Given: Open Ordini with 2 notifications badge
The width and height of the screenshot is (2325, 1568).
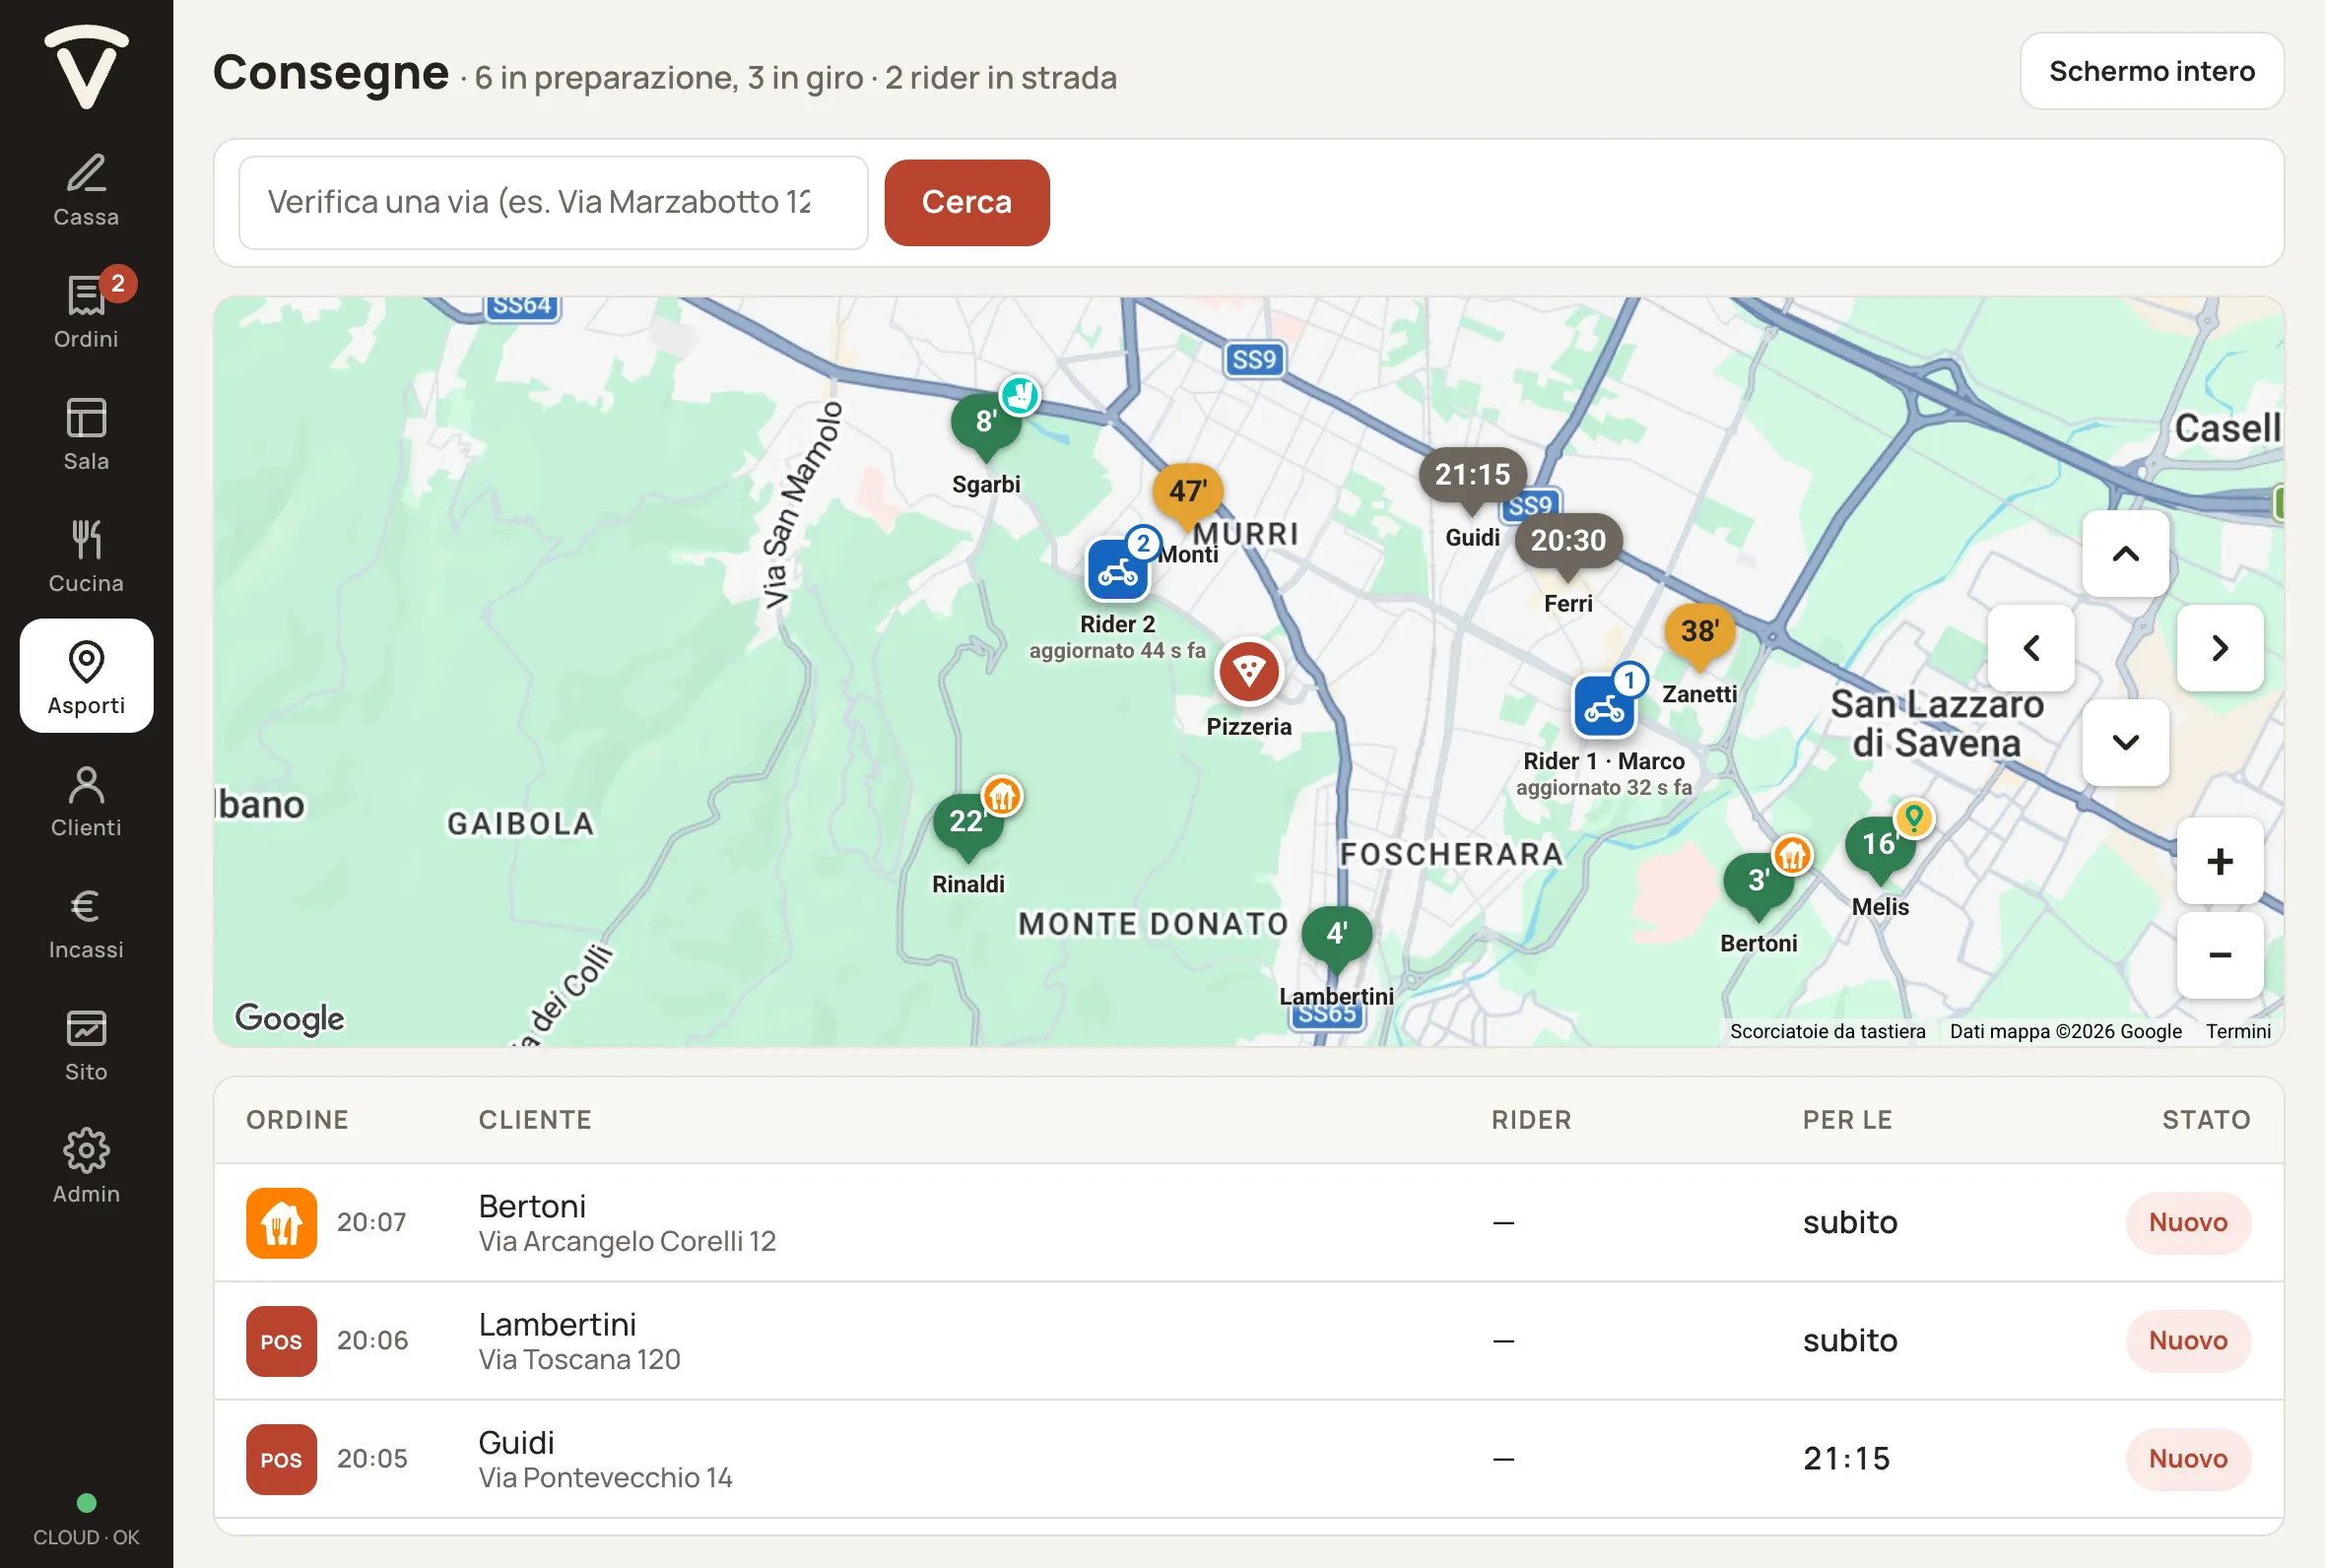Looking at the screenshot, I should click(86, 311).
